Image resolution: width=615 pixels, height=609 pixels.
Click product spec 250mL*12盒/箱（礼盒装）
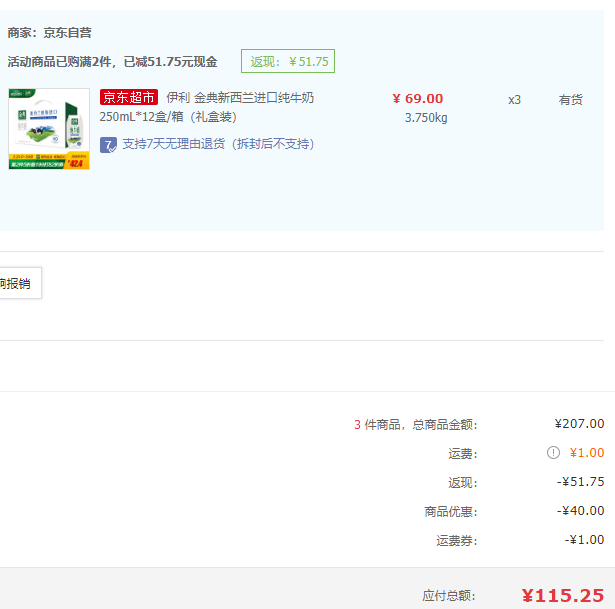(x=168, y=117)
